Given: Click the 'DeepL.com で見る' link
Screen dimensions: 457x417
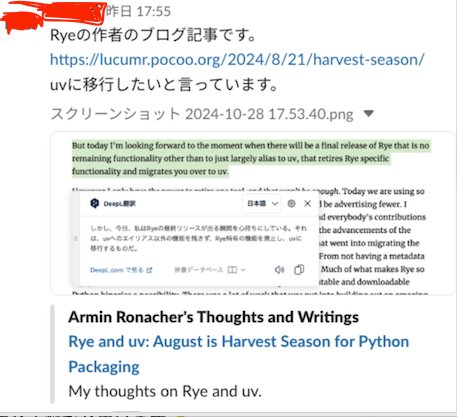Looking at the screenshot, I should [x=117, y=270].
